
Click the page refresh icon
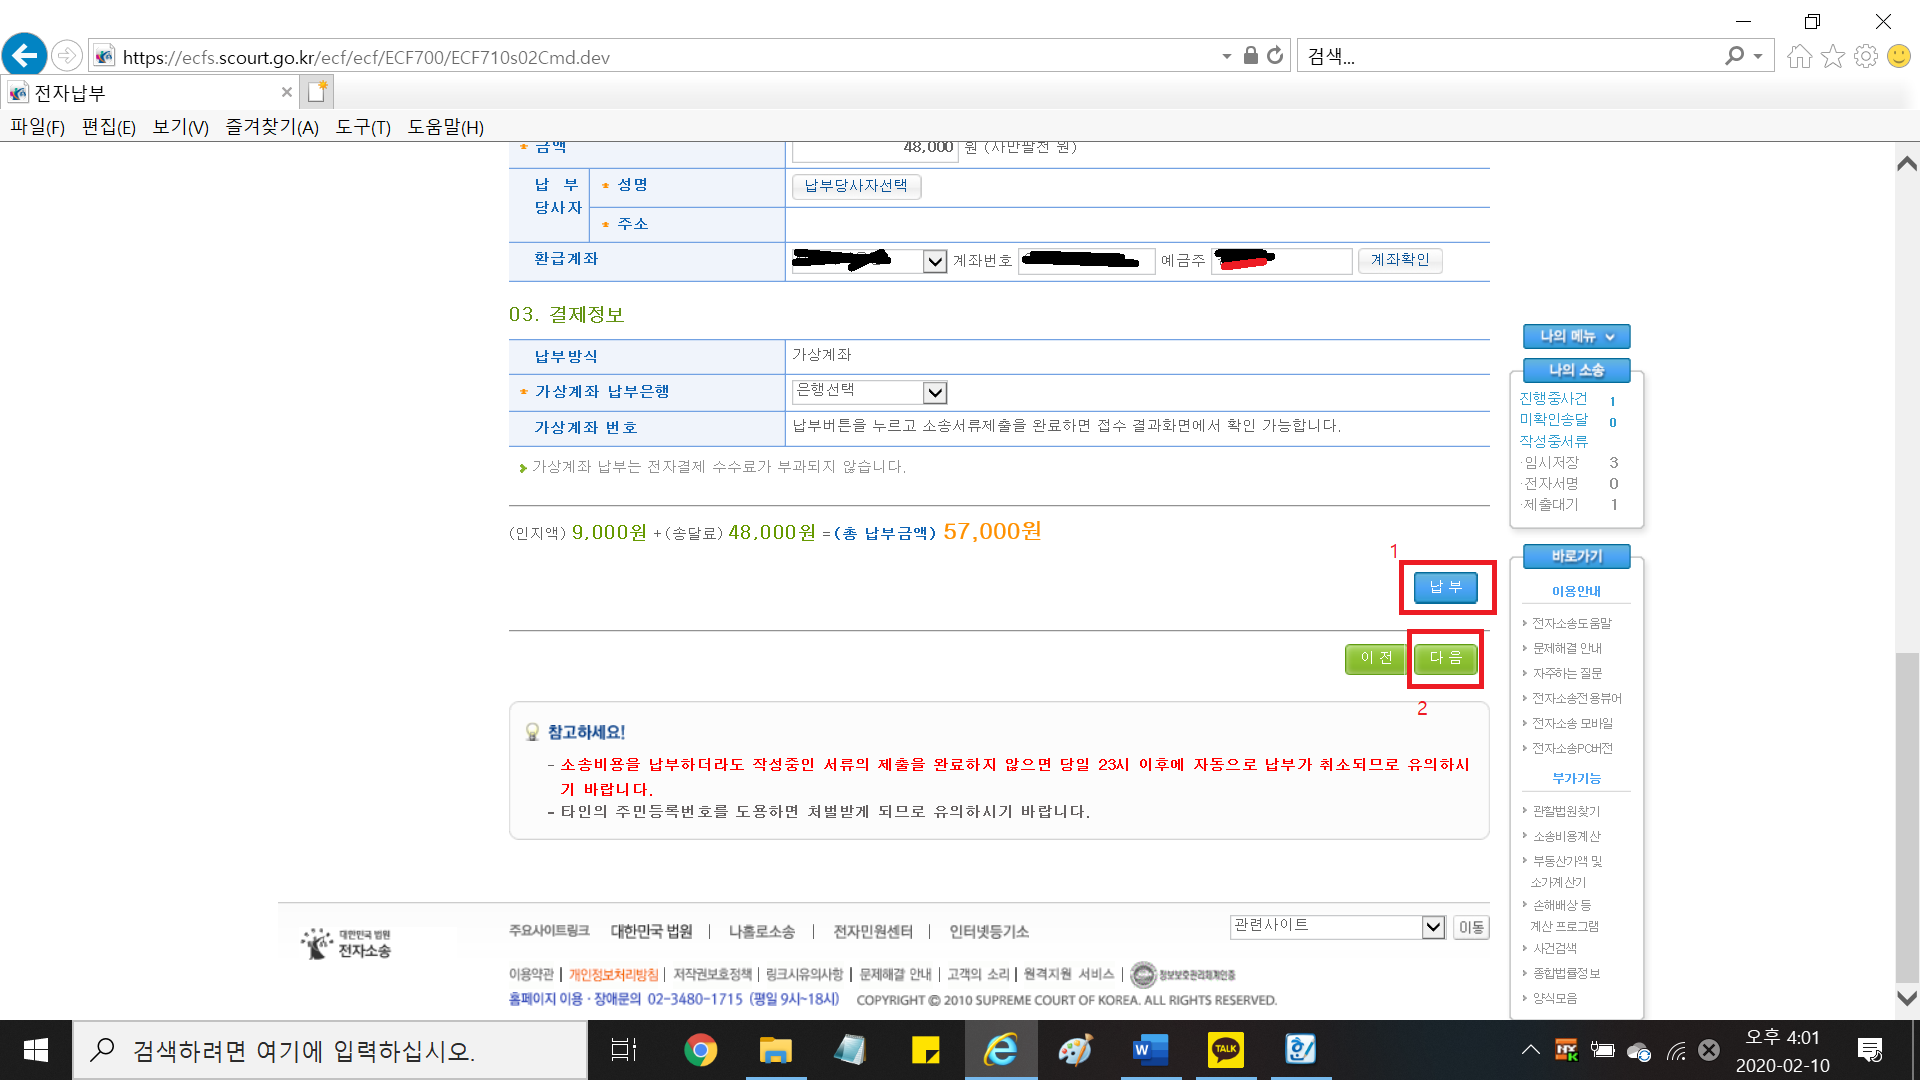point(1275,56)
